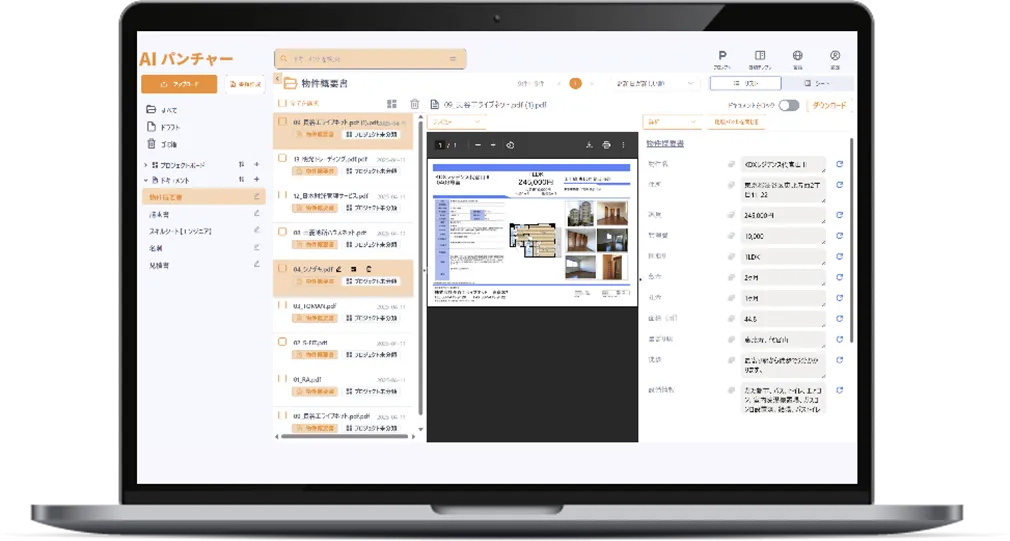Image resolution: width=1010 pixels, height=541 pixels.
Task: Zoom out PDF with the minus icon
Action: [478, 145]
